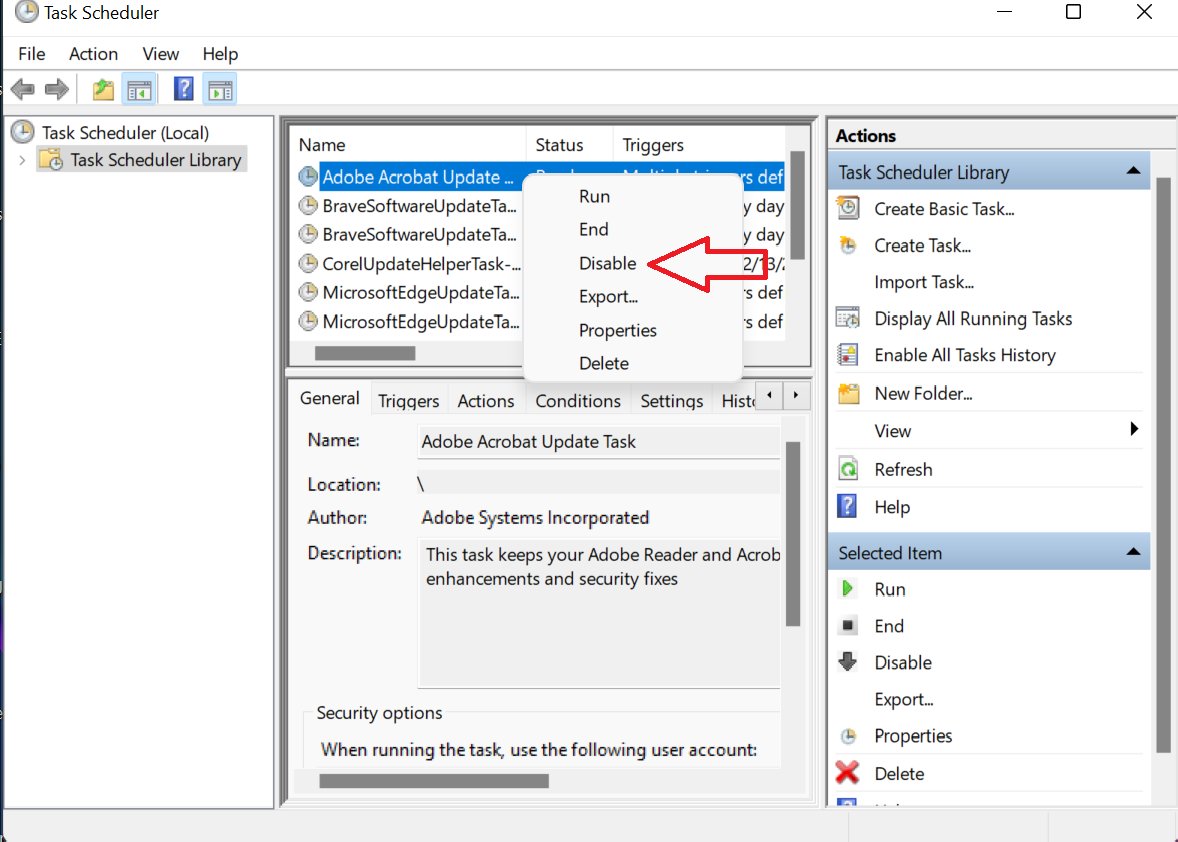
Task: Click Export... under Selected Item
Action: (x=903, y=699)
